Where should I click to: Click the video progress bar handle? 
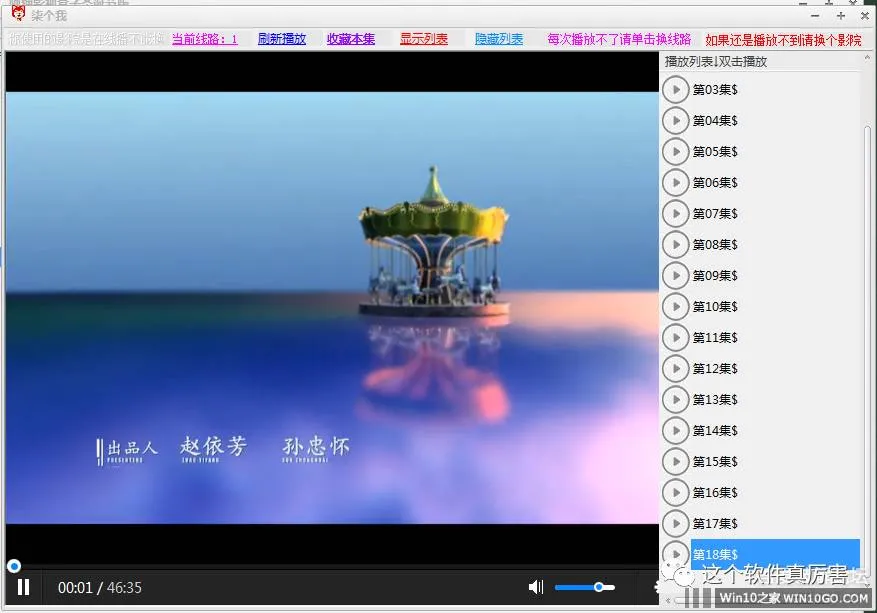[x=14, y=566]
